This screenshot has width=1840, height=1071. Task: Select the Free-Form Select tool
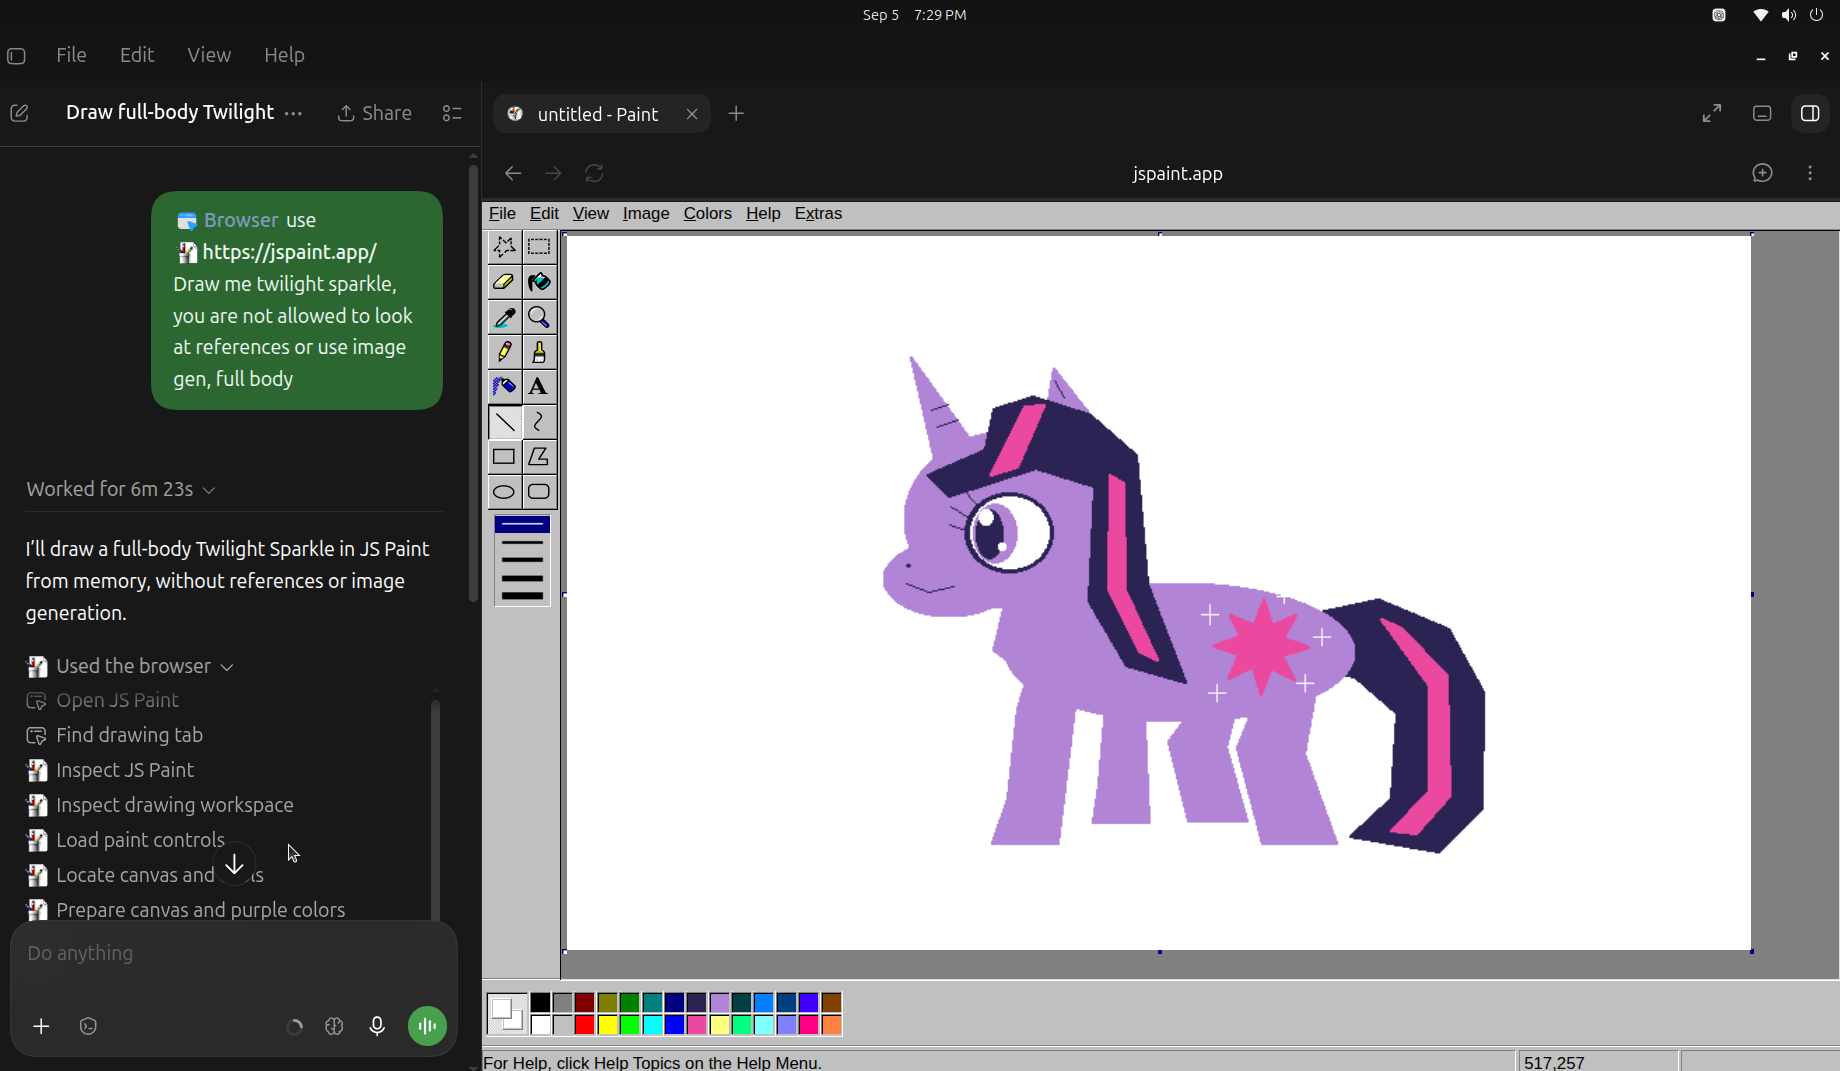click(504, 246)
